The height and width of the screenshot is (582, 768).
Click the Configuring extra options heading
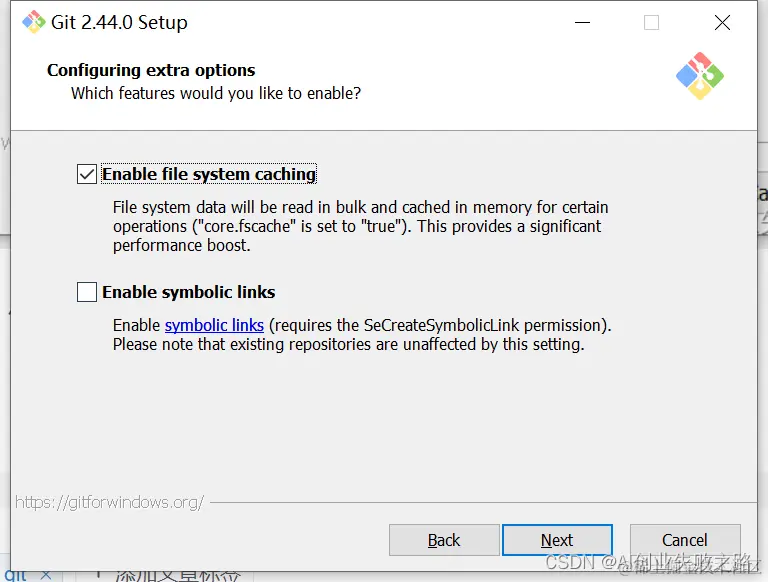[x=151, y=70]
